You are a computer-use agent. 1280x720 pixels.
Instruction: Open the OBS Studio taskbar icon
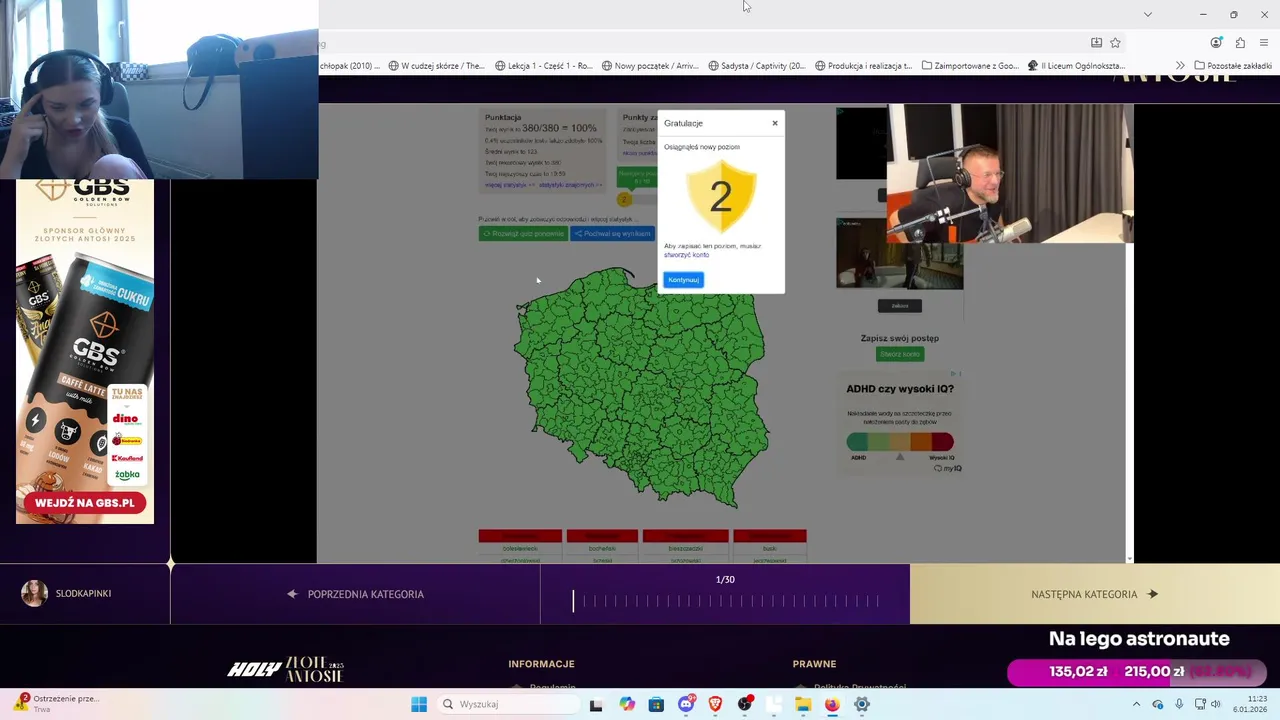[x=745, y=704]
